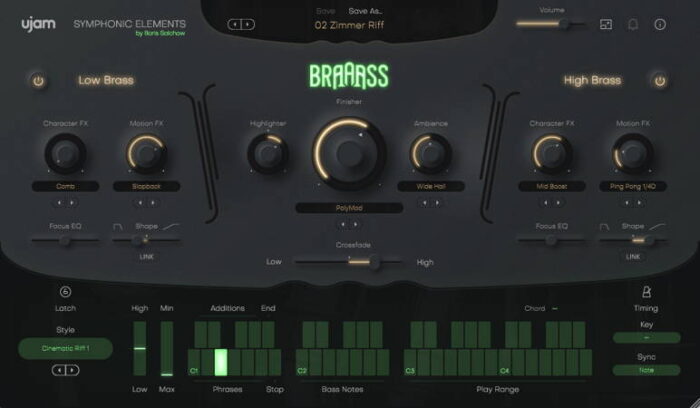Screen dimensions: 700x408
Task: Click the High Brass Motion FX knob
Action: [x=632, y=152]
